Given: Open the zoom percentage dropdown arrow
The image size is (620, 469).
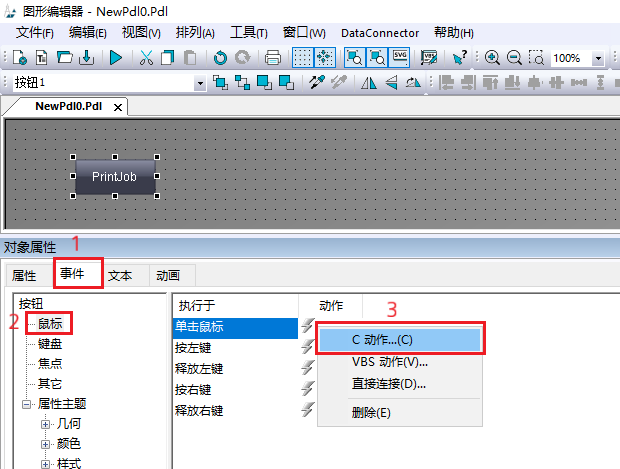Looking at the screenshot, I should click(598, 59).
